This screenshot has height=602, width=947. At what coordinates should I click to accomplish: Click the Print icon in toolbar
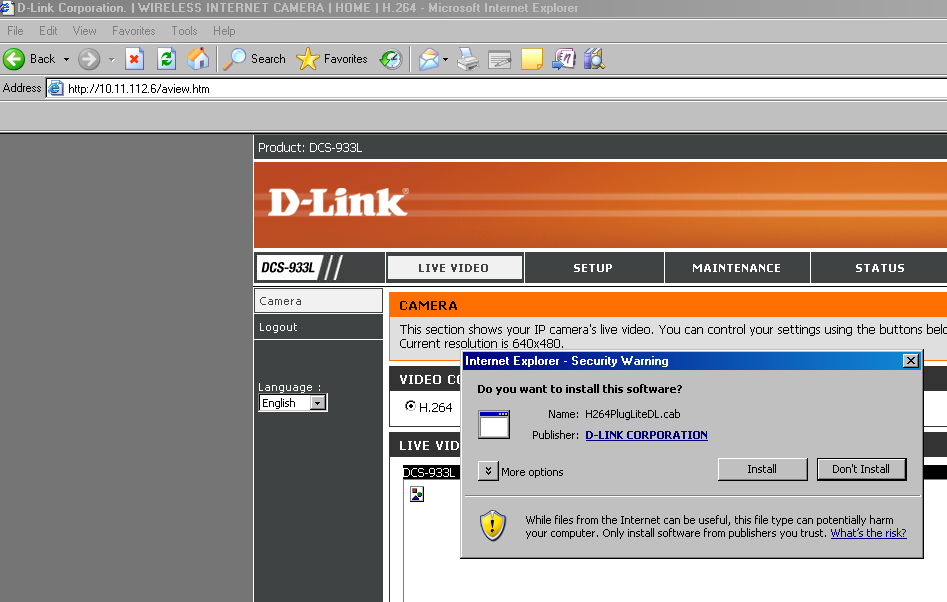point(468,59)
